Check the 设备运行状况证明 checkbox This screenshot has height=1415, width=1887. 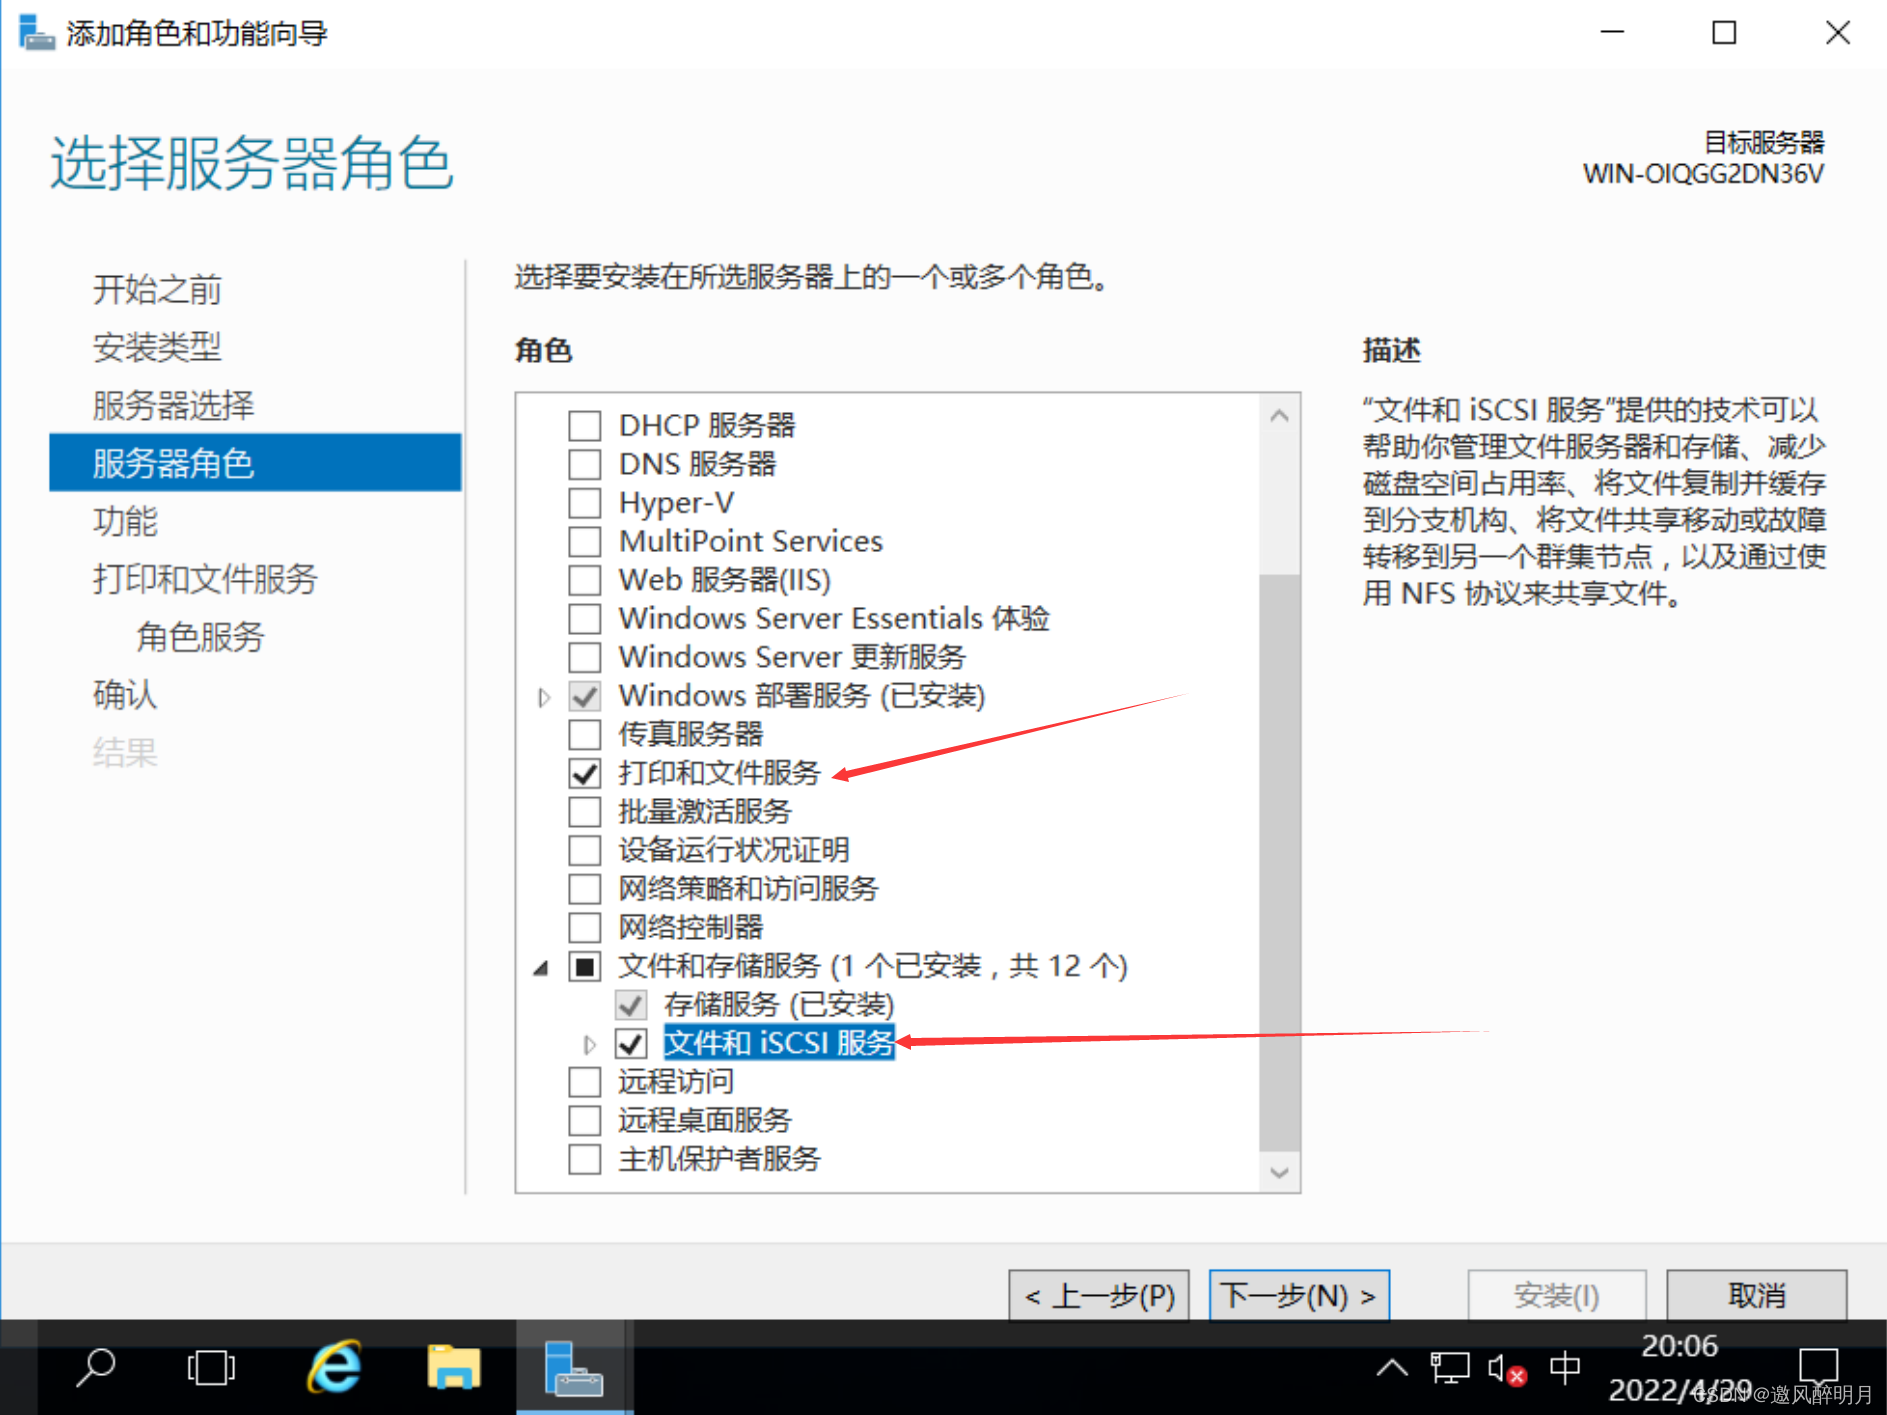coord(585,851)
